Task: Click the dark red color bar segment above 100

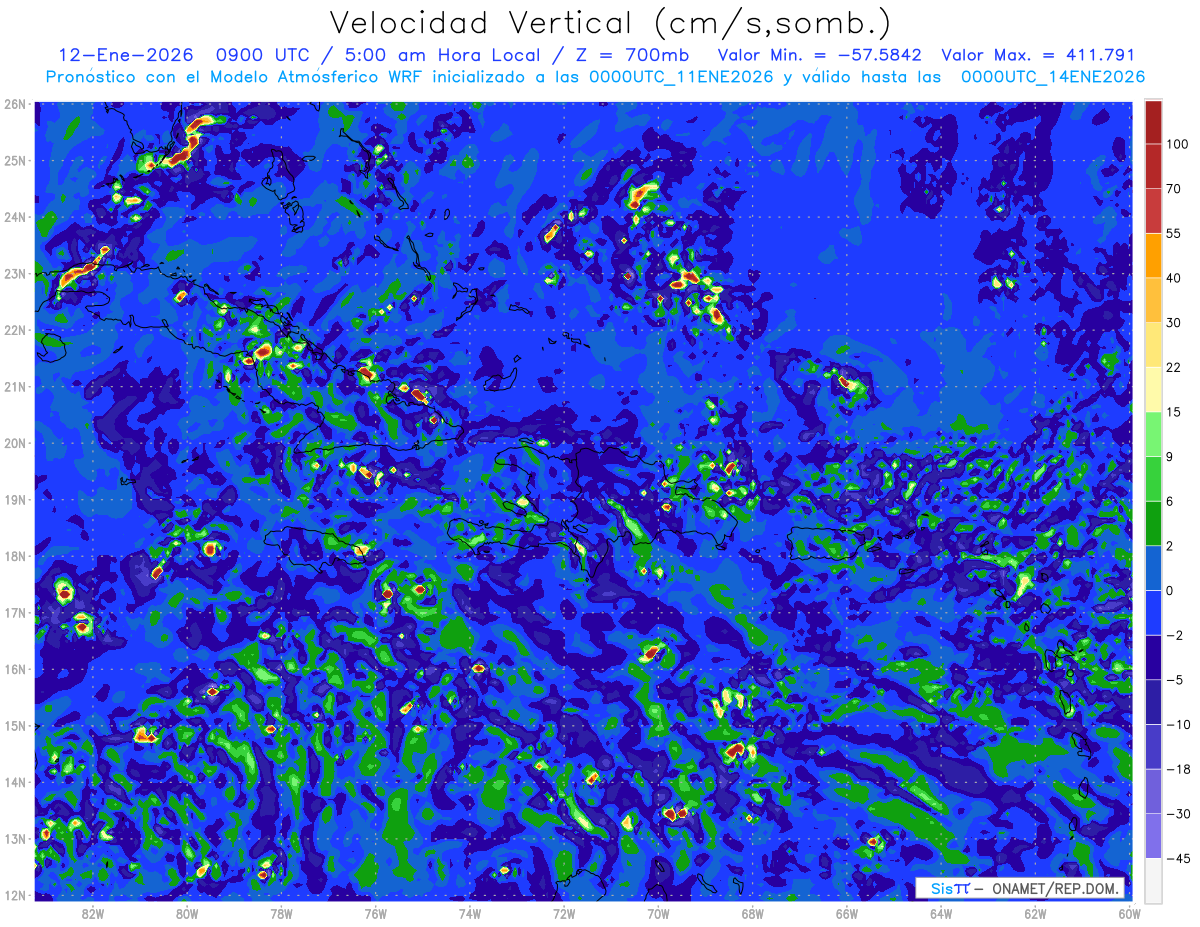Action: 1153,122
